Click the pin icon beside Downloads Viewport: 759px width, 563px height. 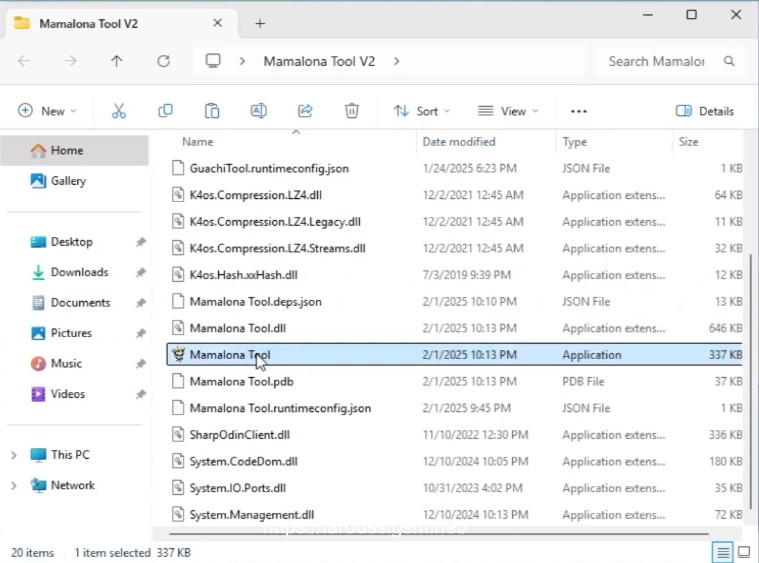[x=140, y=272]
